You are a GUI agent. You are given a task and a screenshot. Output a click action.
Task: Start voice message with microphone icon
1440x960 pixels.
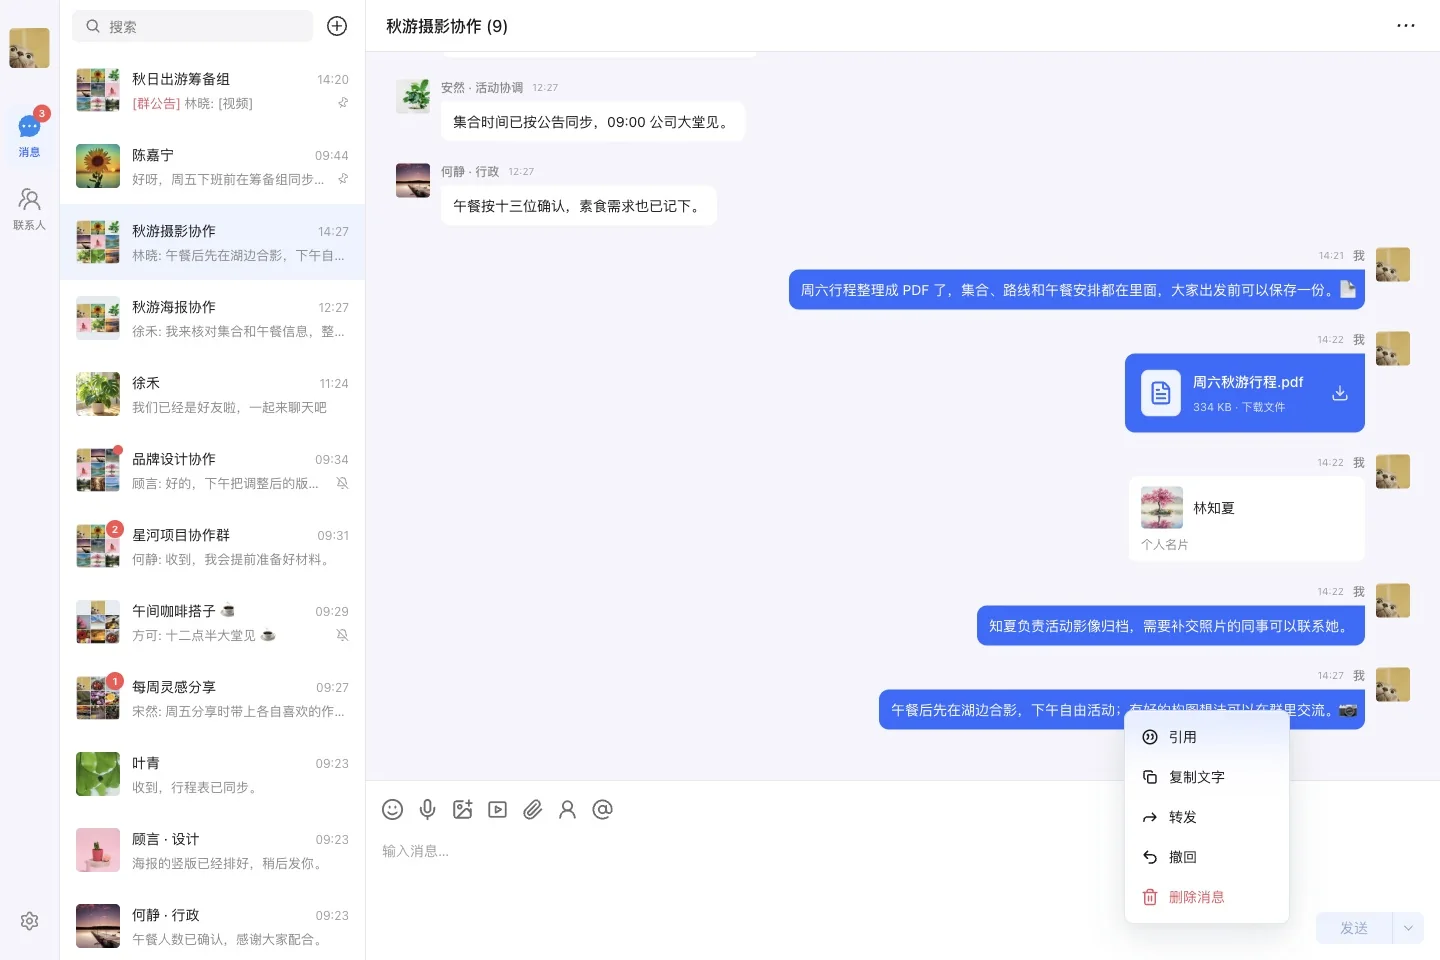[x=427, y=809]
